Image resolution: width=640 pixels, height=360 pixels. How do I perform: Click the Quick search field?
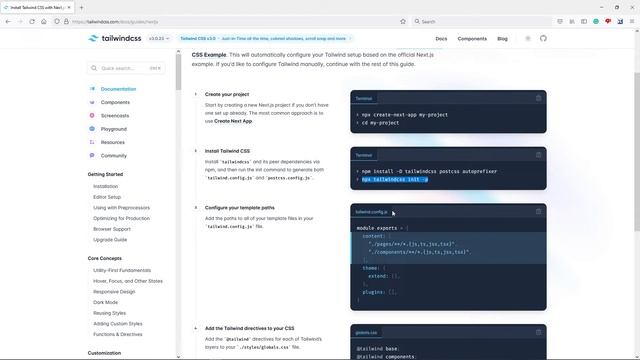coord(126,68)
